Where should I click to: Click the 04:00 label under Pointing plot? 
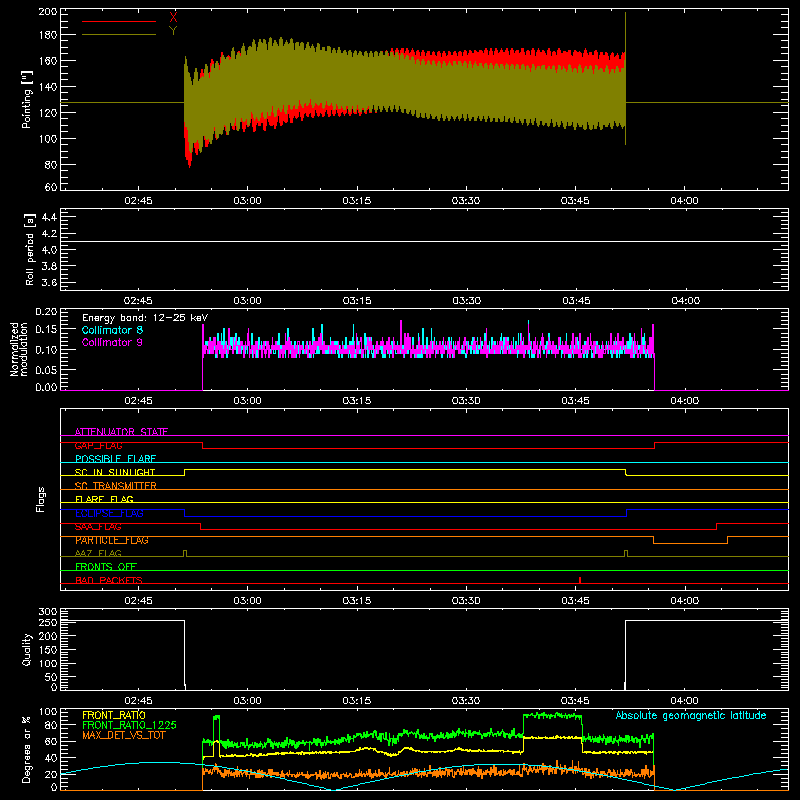684,201
